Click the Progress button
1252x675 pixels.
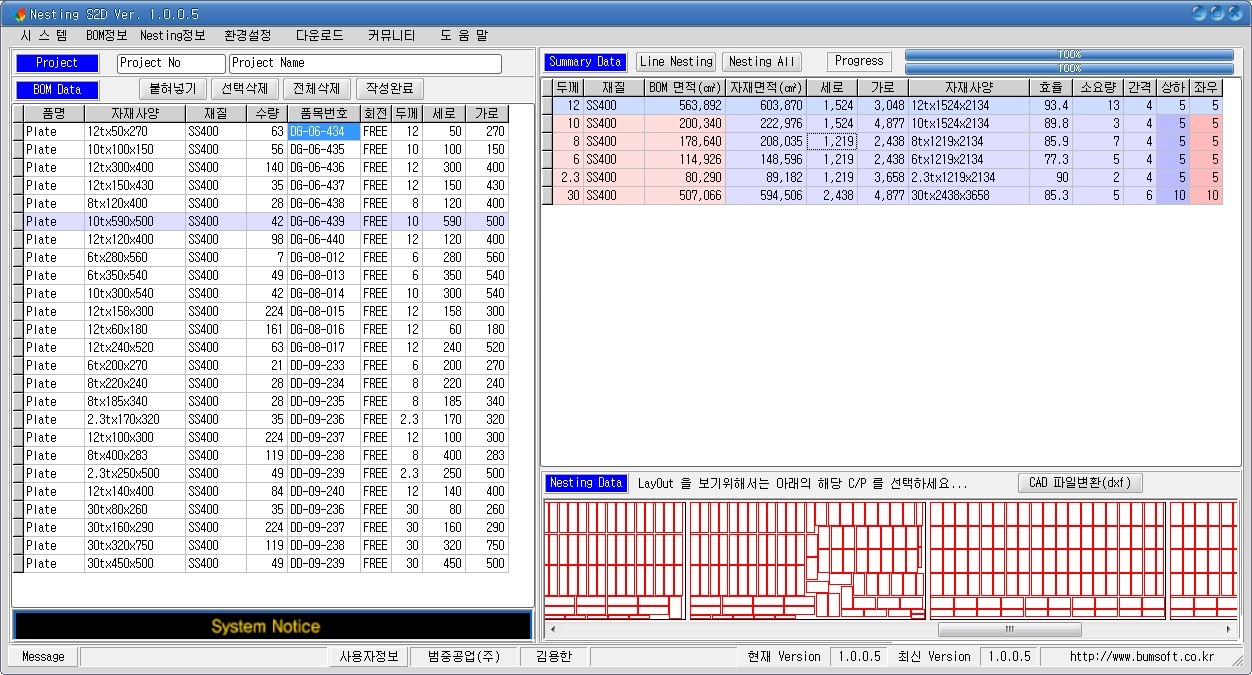click(x=860, y=61)
